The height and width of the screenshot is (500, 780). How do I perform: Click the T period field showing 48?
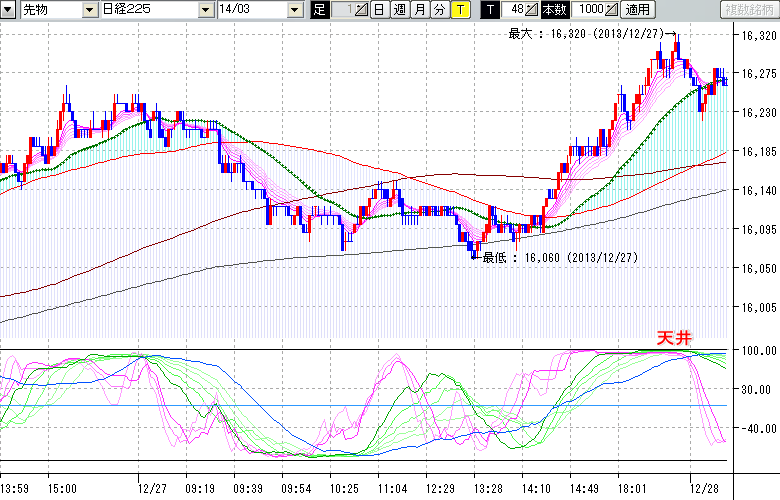click(513, 10)
